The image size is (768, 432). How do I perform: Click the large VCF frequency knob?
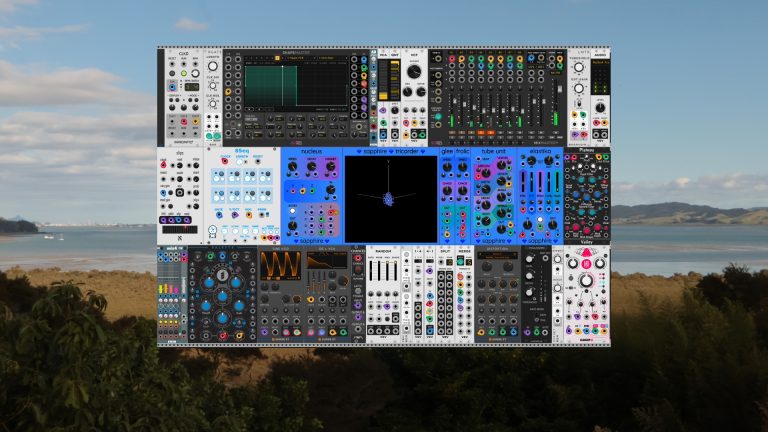click(414, 72)
